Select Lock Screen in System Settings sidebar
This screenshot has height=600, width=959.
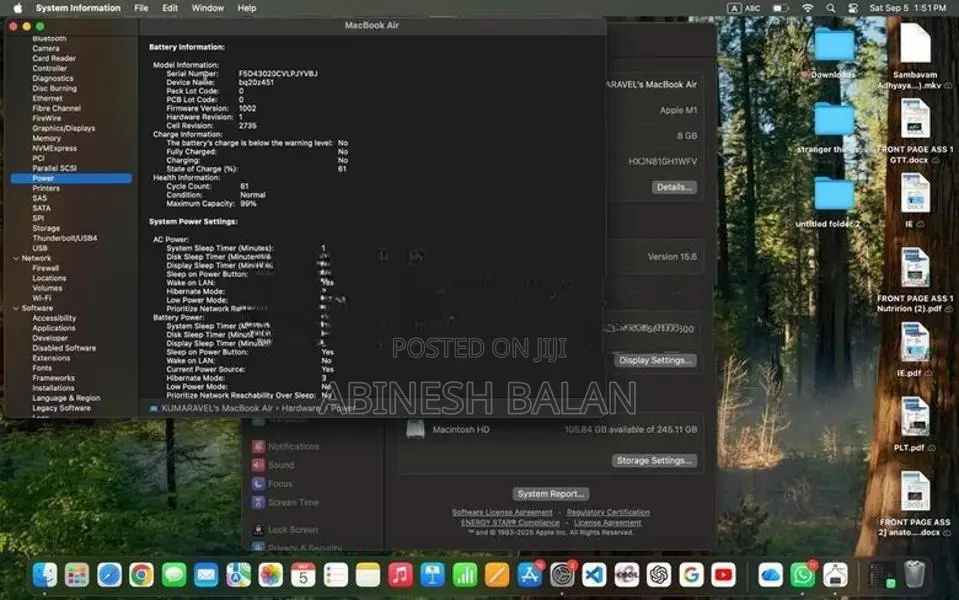pyautogui.click(x=285, y=530)
